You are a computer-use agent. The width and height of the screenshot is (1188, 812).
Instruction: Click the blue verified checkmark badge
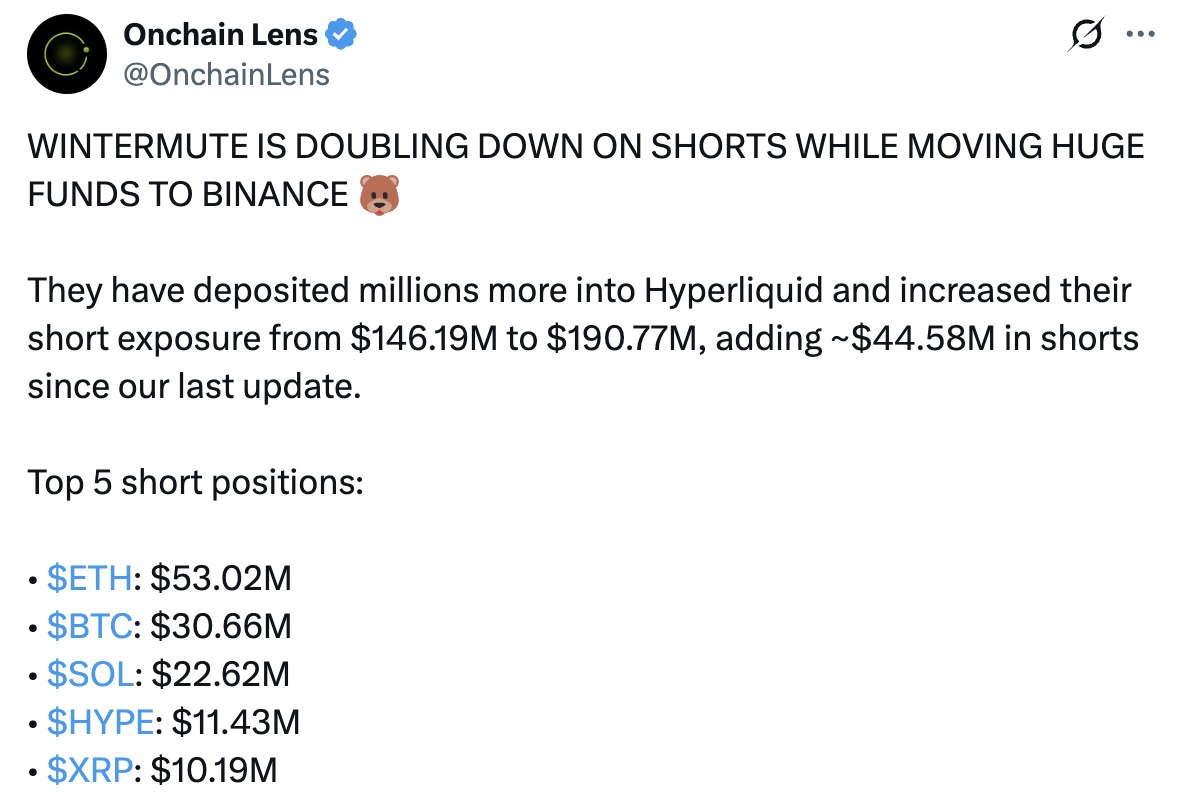(x=341, y=34)
